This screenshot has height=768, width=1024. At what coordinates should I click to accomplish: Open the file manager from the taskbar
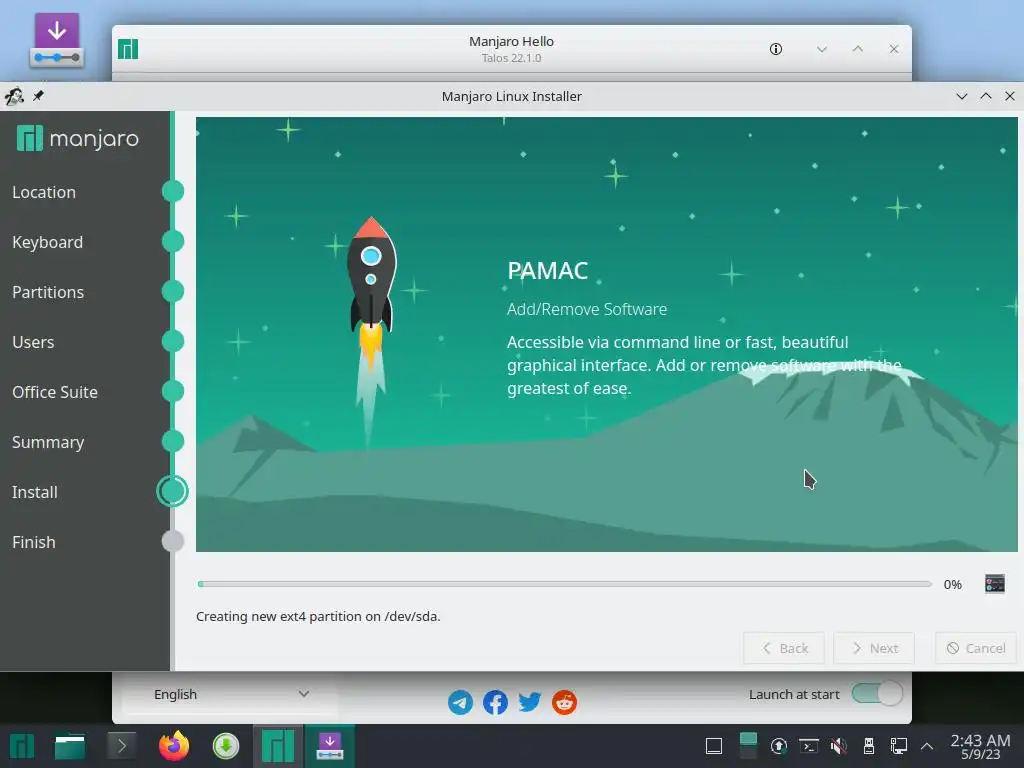click(x=70, y=746)
